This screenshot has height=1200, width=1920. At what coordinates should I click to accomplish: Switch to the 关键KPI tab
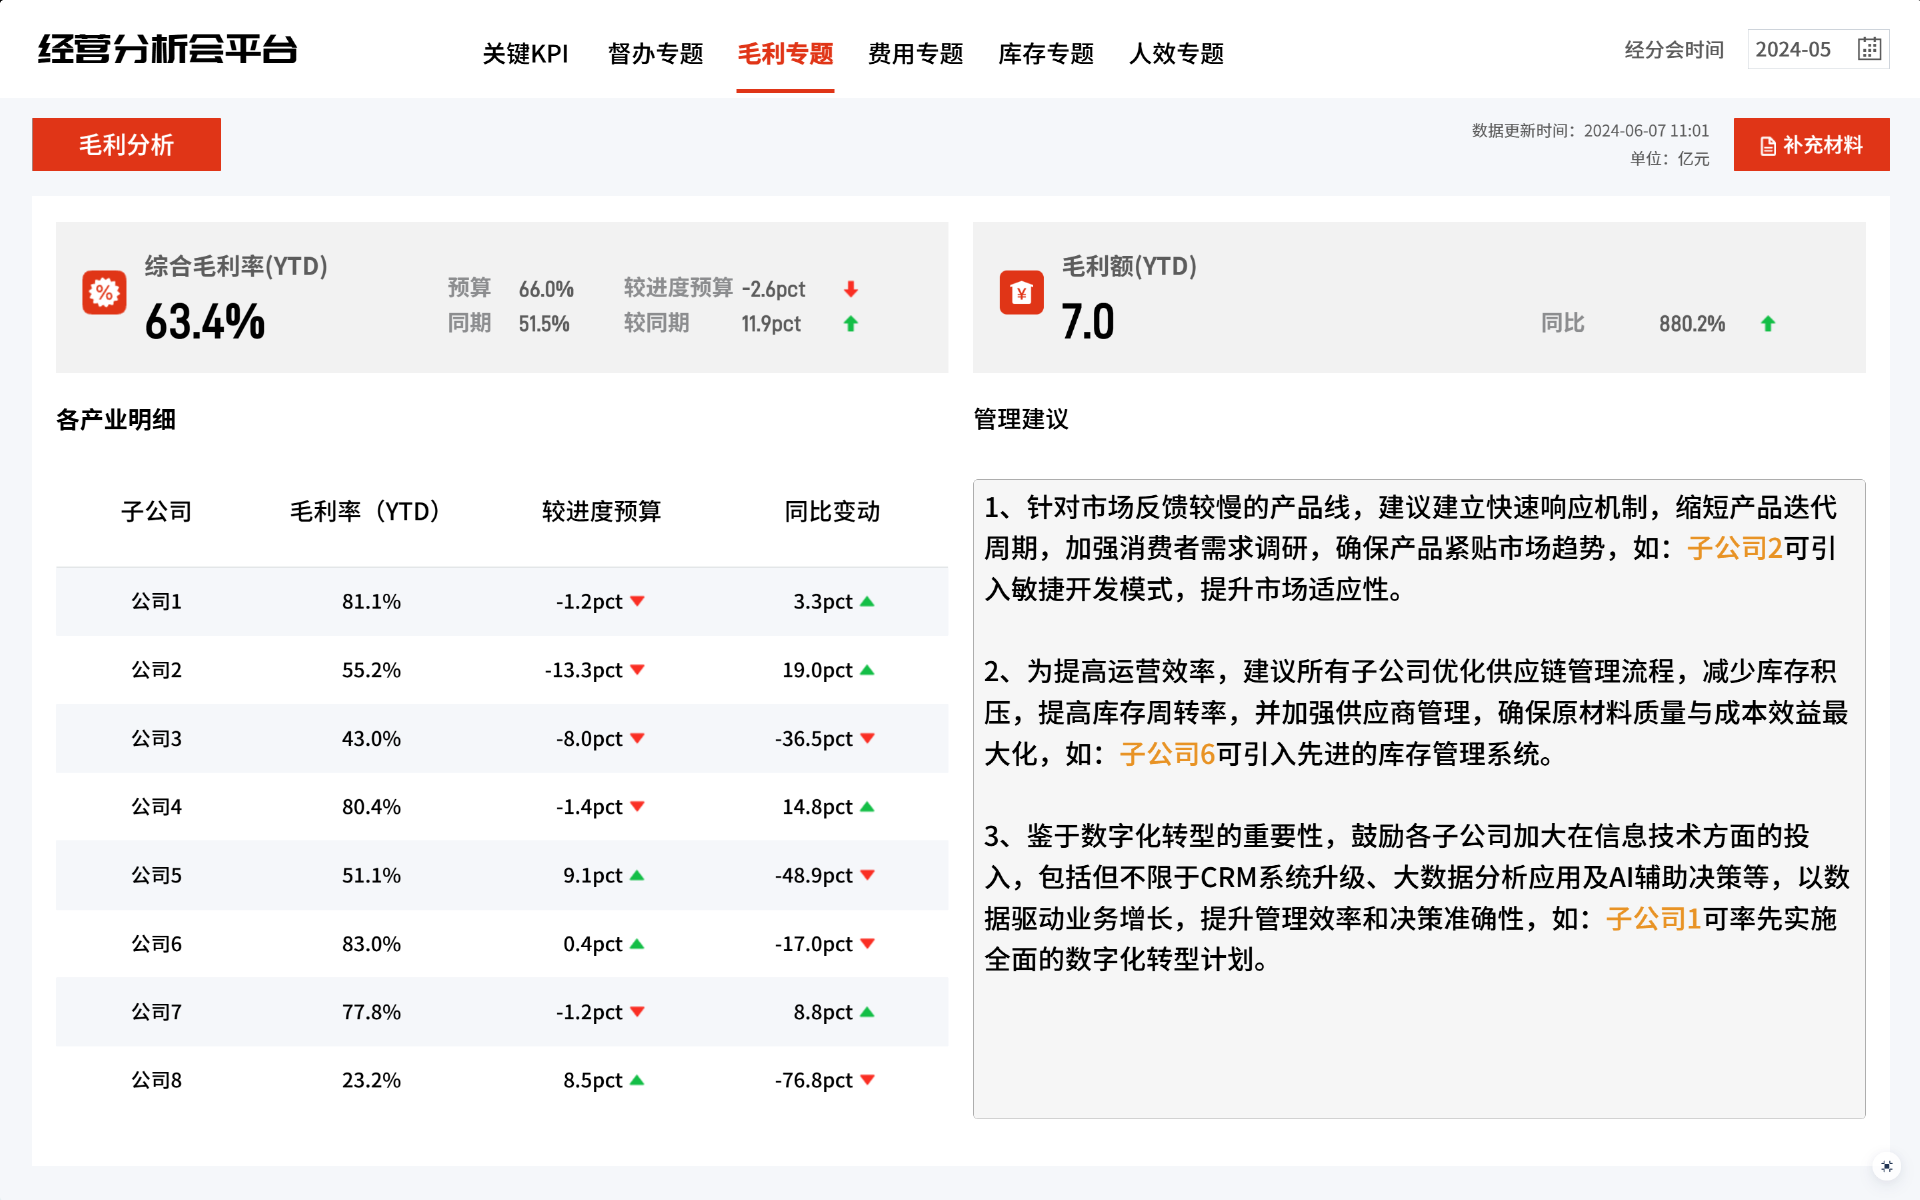pyautogui.click(x=525, y=53)
